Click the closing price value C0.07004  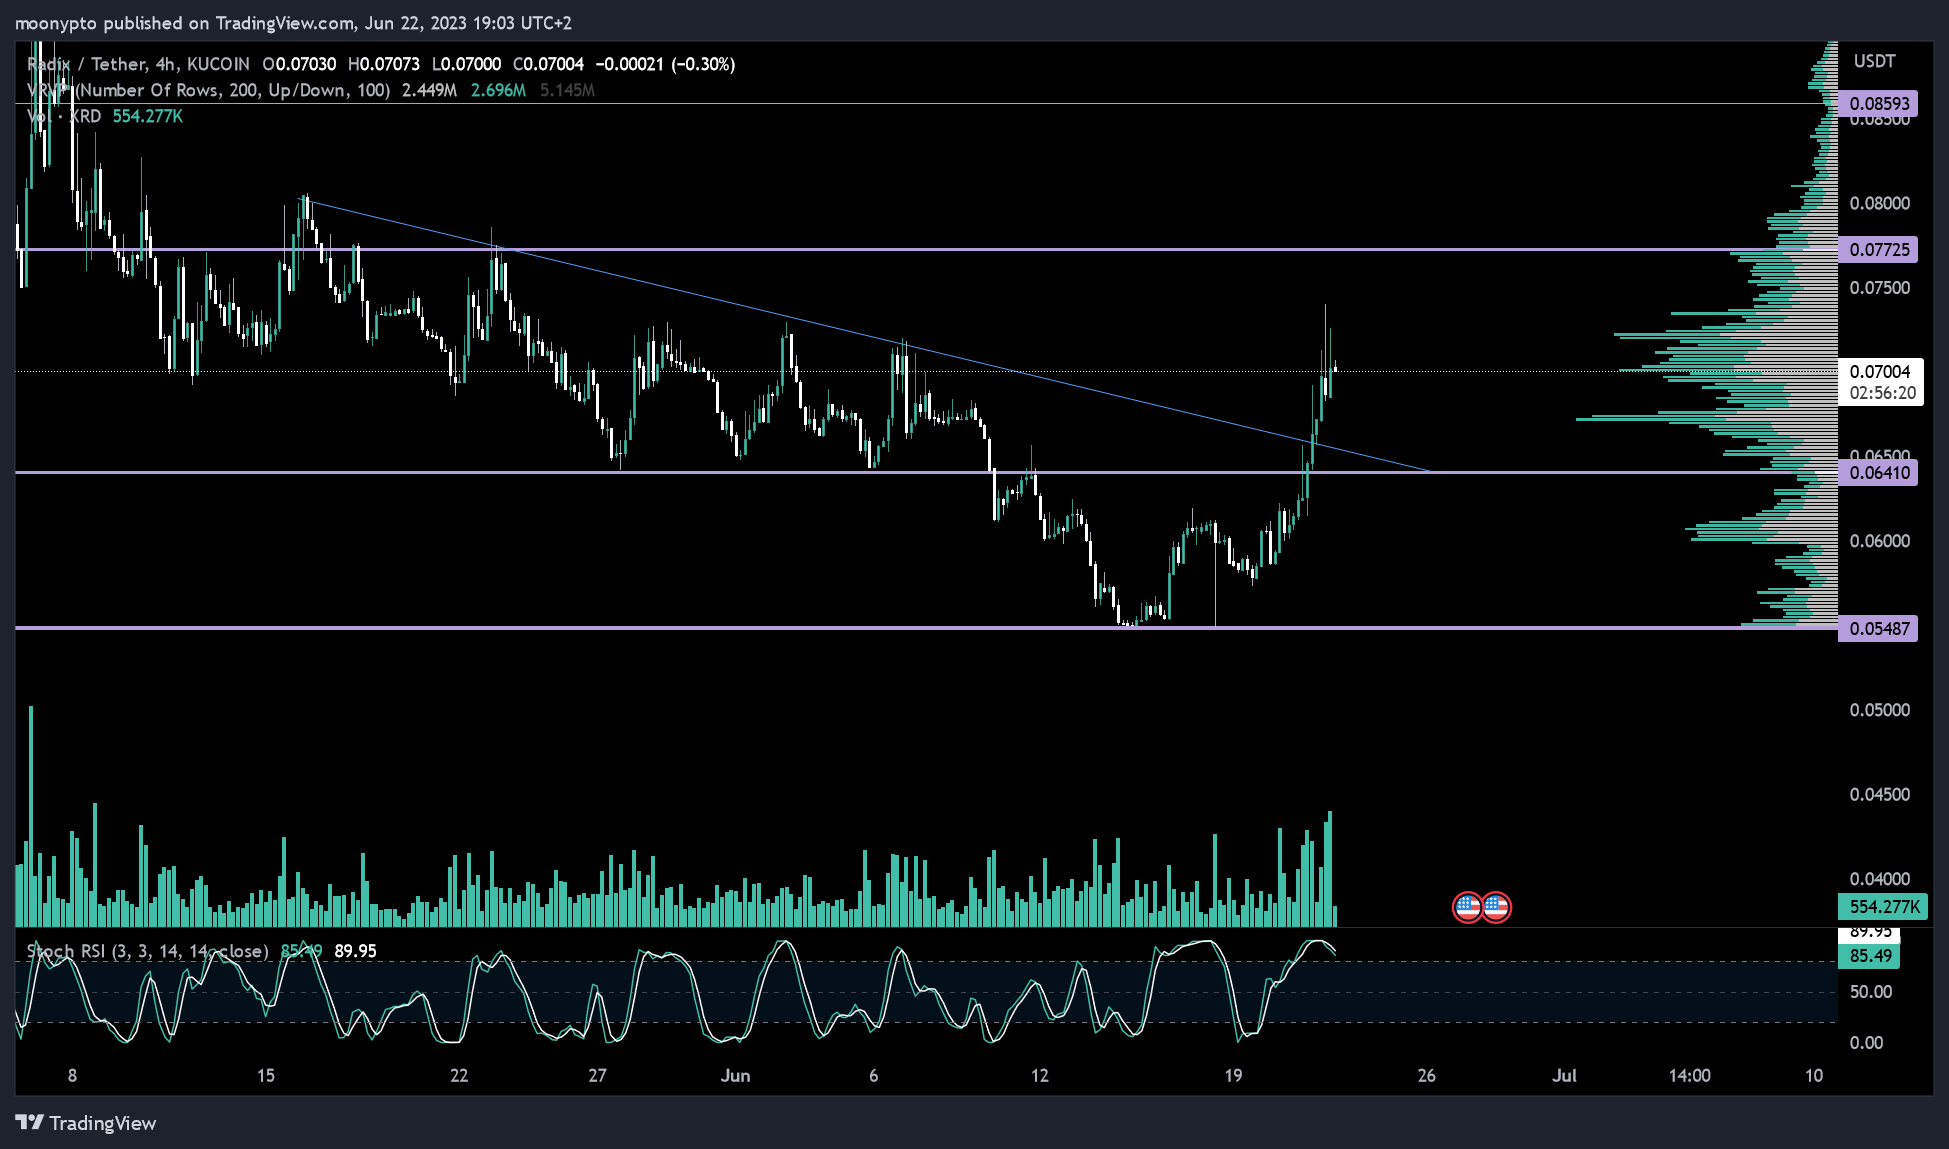(548, 64)
